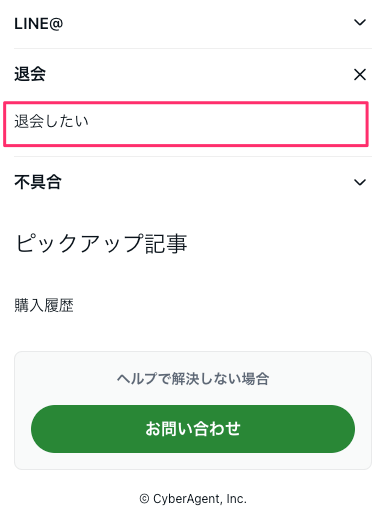The image size is (385, 514).
Task: Click the ヘルプで解決しない場合 caption
Action: click(193, 379)
